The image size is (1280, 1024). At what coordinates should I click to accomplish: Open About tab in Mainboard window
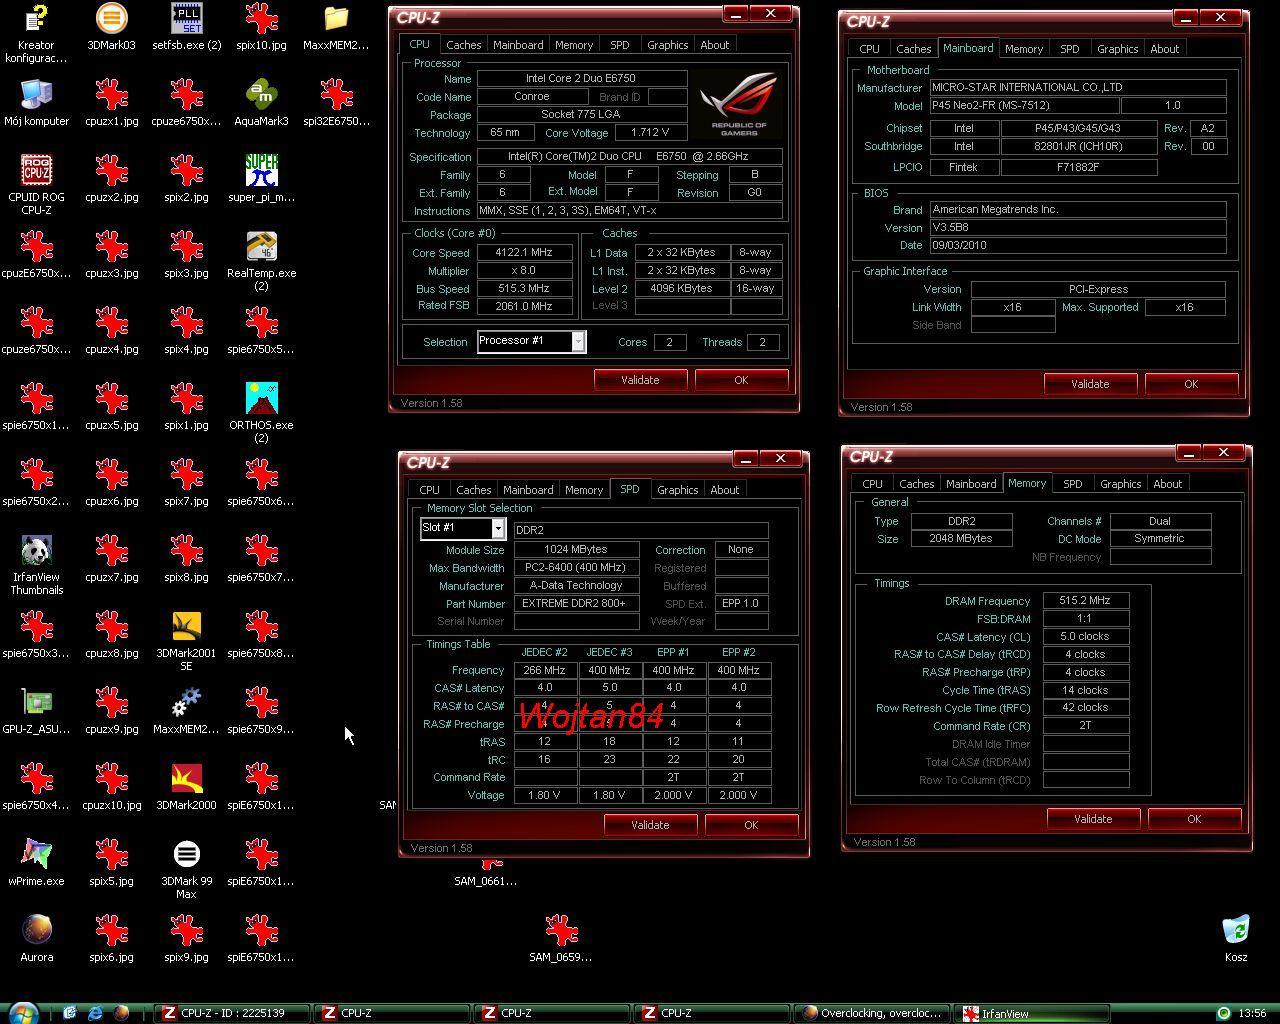tap(1164, 49)
